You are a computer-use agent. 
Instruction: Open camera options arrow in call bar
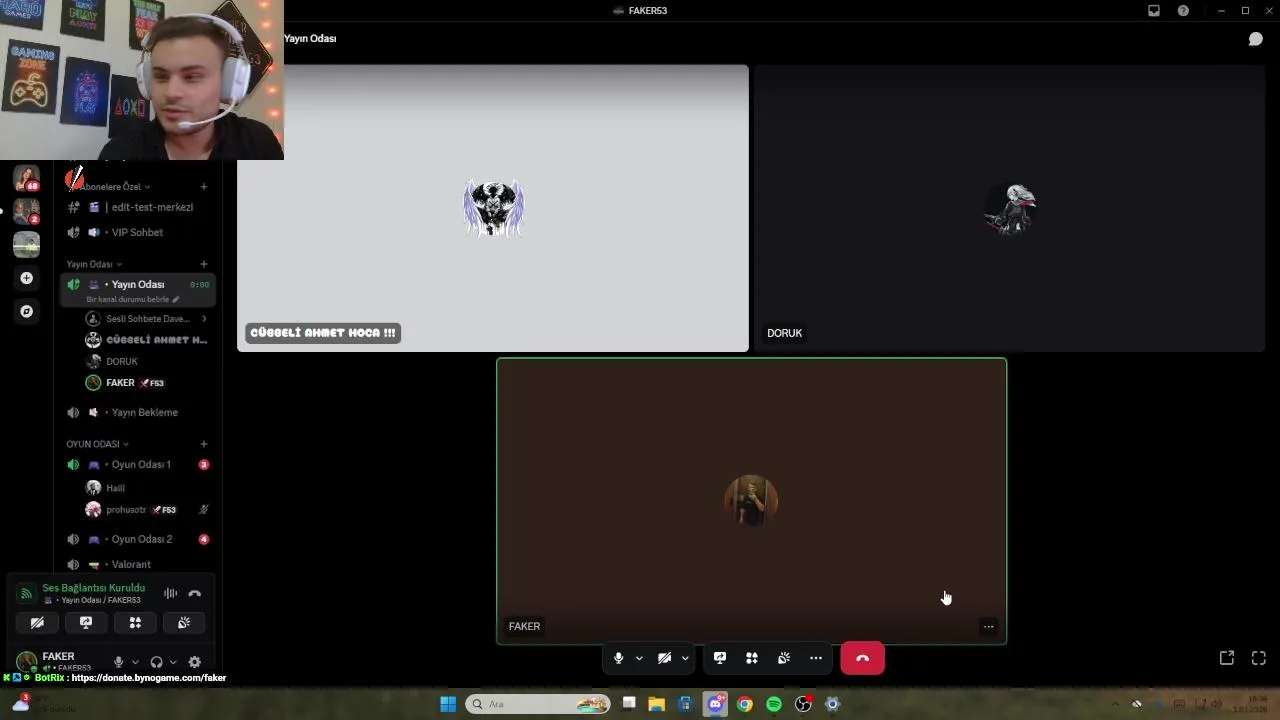(x=685, y=658)
